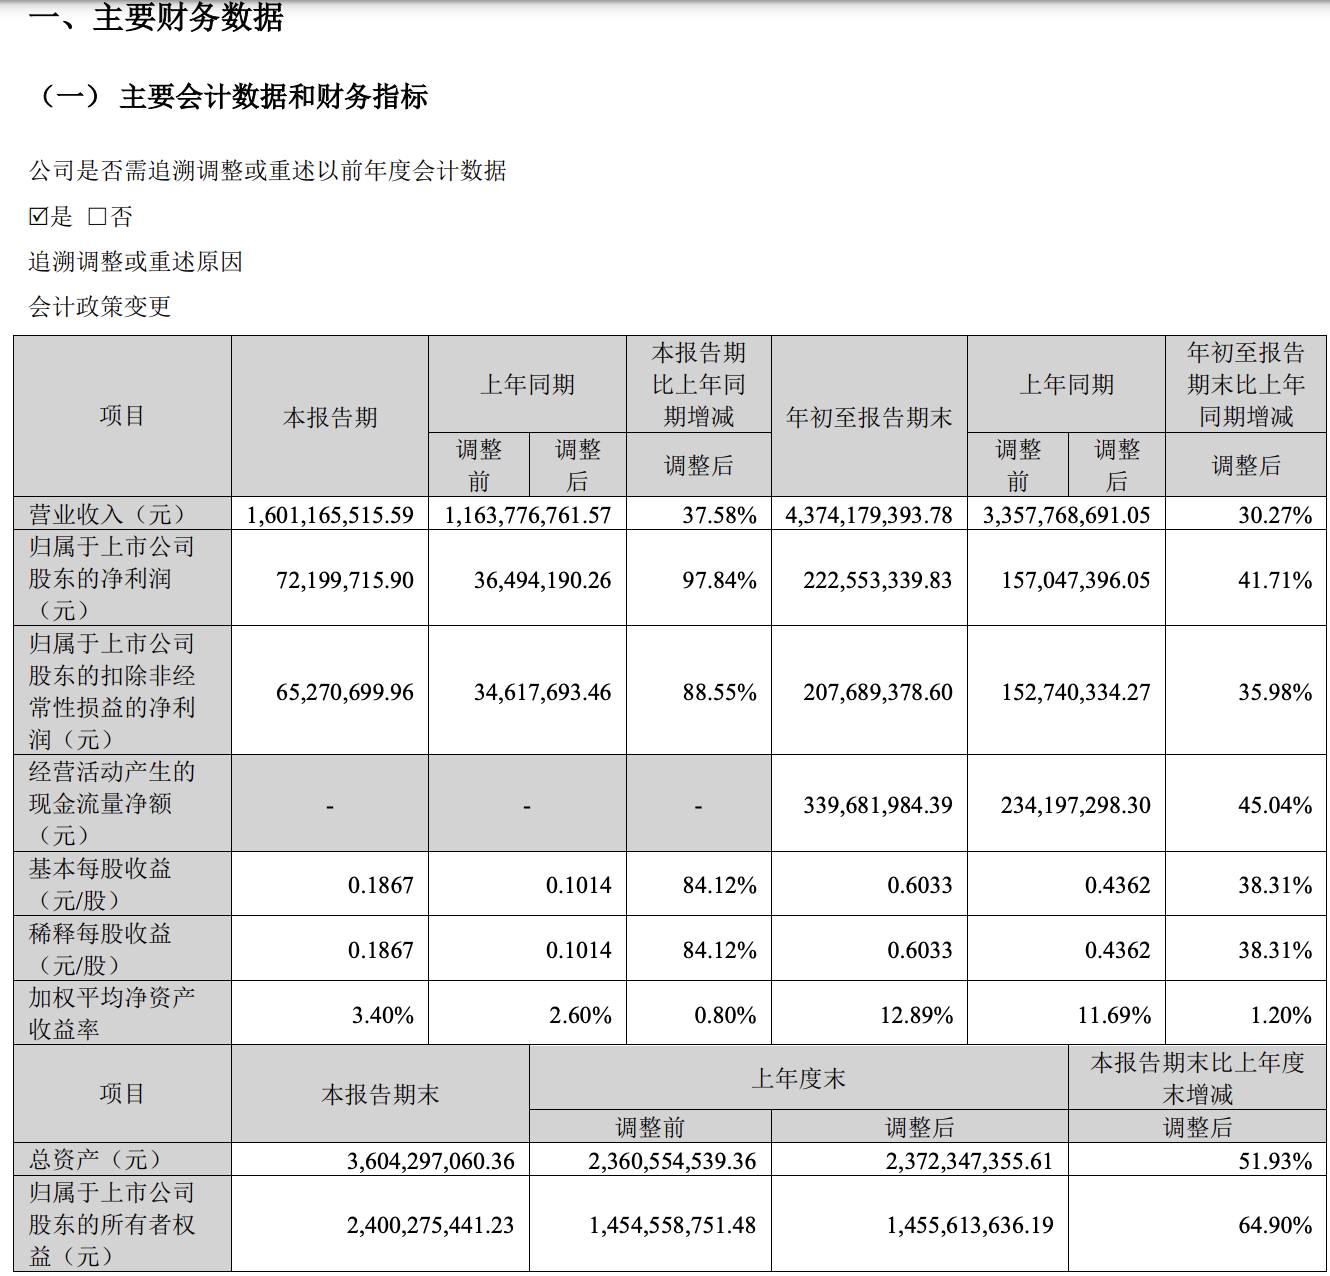Image resolution: width=1330 pixels, height=1276 pixels.
Task: Select value 3,357,768,691.05
Action: click(x=1067, y=515)
